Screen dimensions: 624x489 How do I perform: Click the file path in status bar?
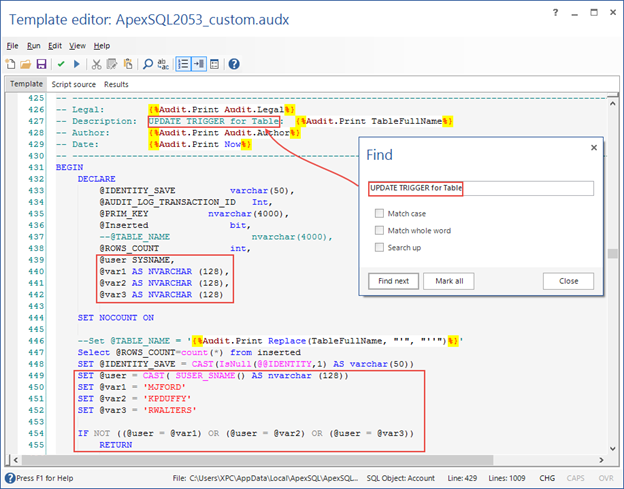[x=265, y=478]
